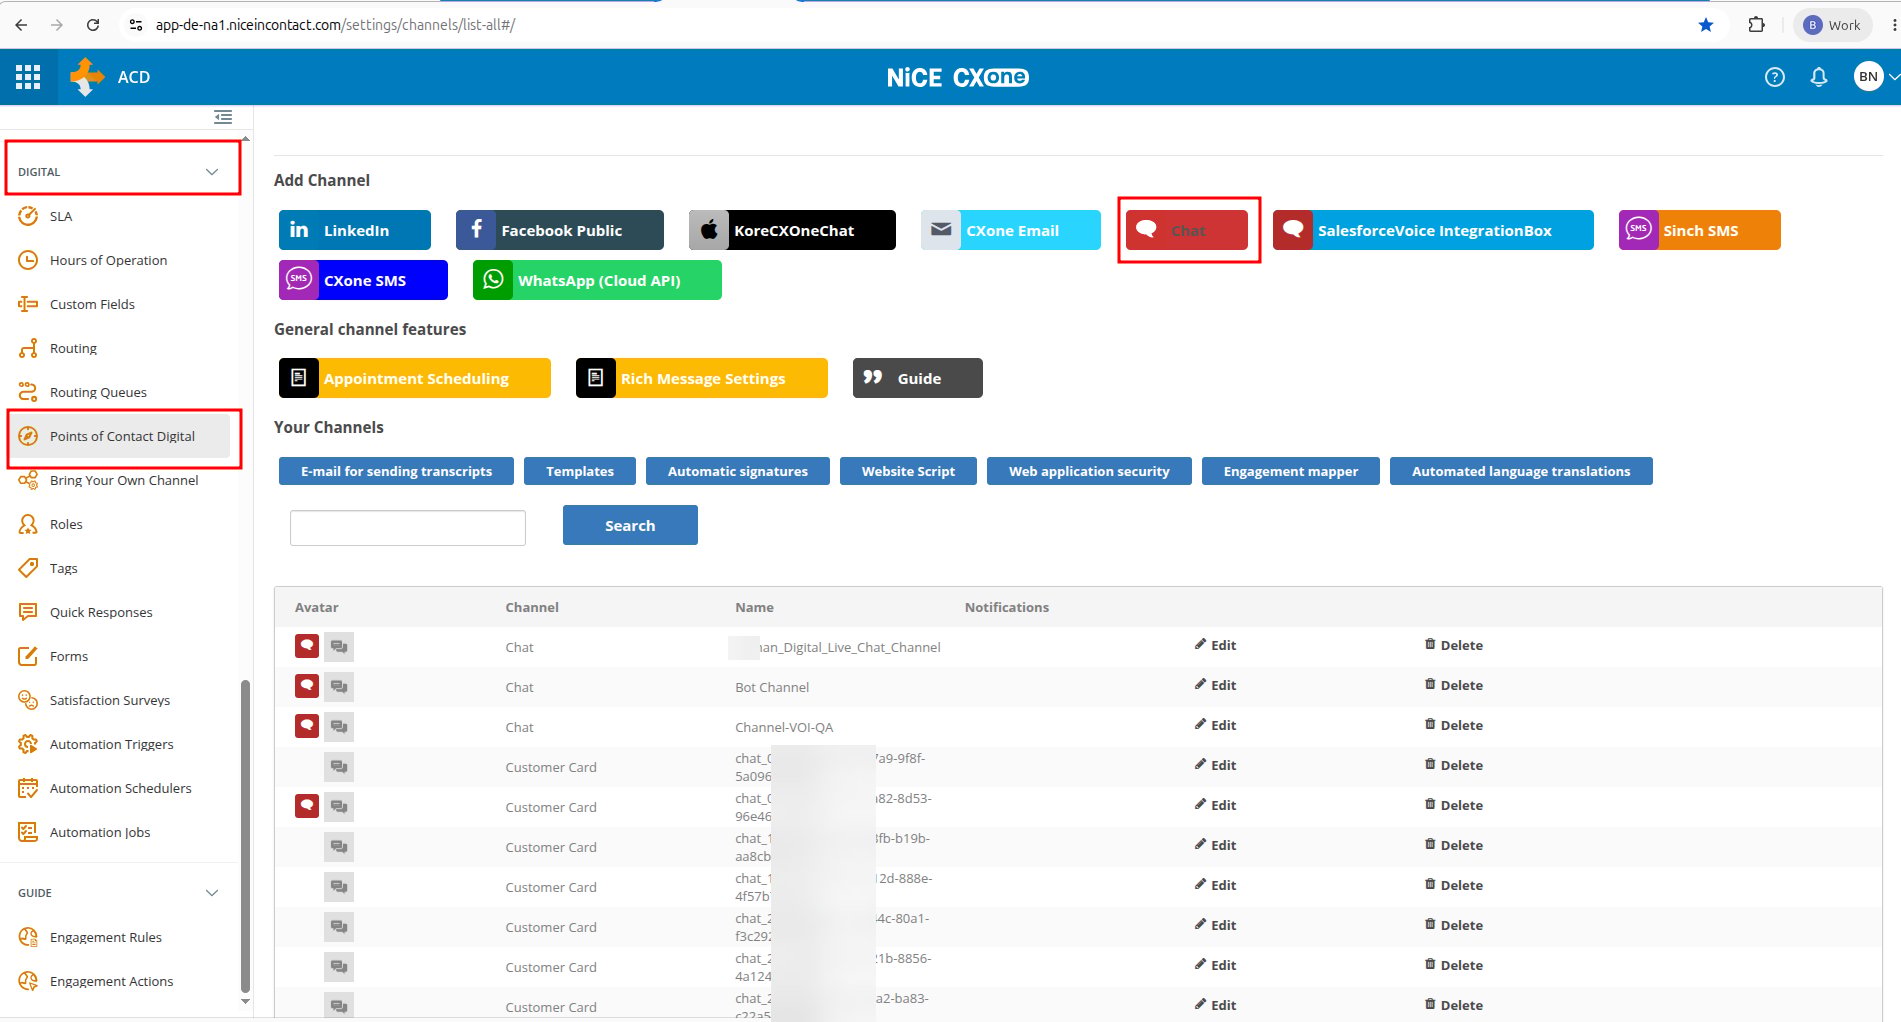Click the Tags sidebar icon
The image size is (1901, 1022).
tap(28, 568)
